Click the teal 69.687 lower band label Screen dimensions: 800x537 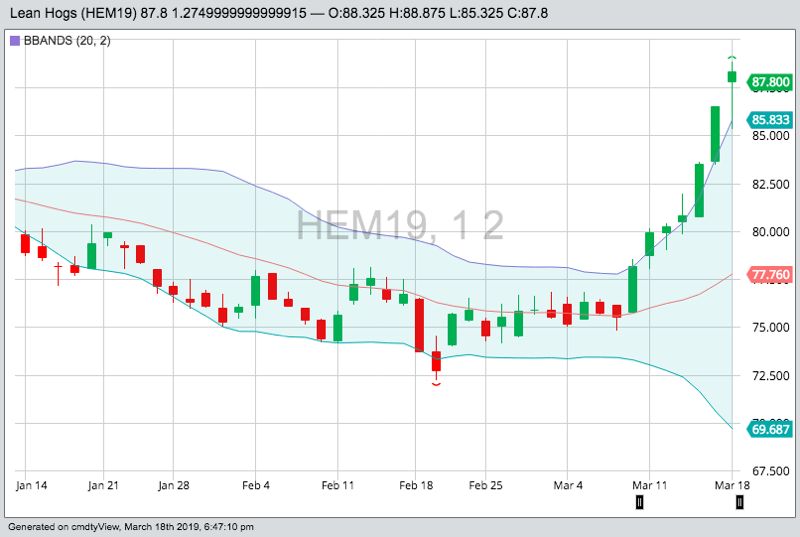(771, 429)
